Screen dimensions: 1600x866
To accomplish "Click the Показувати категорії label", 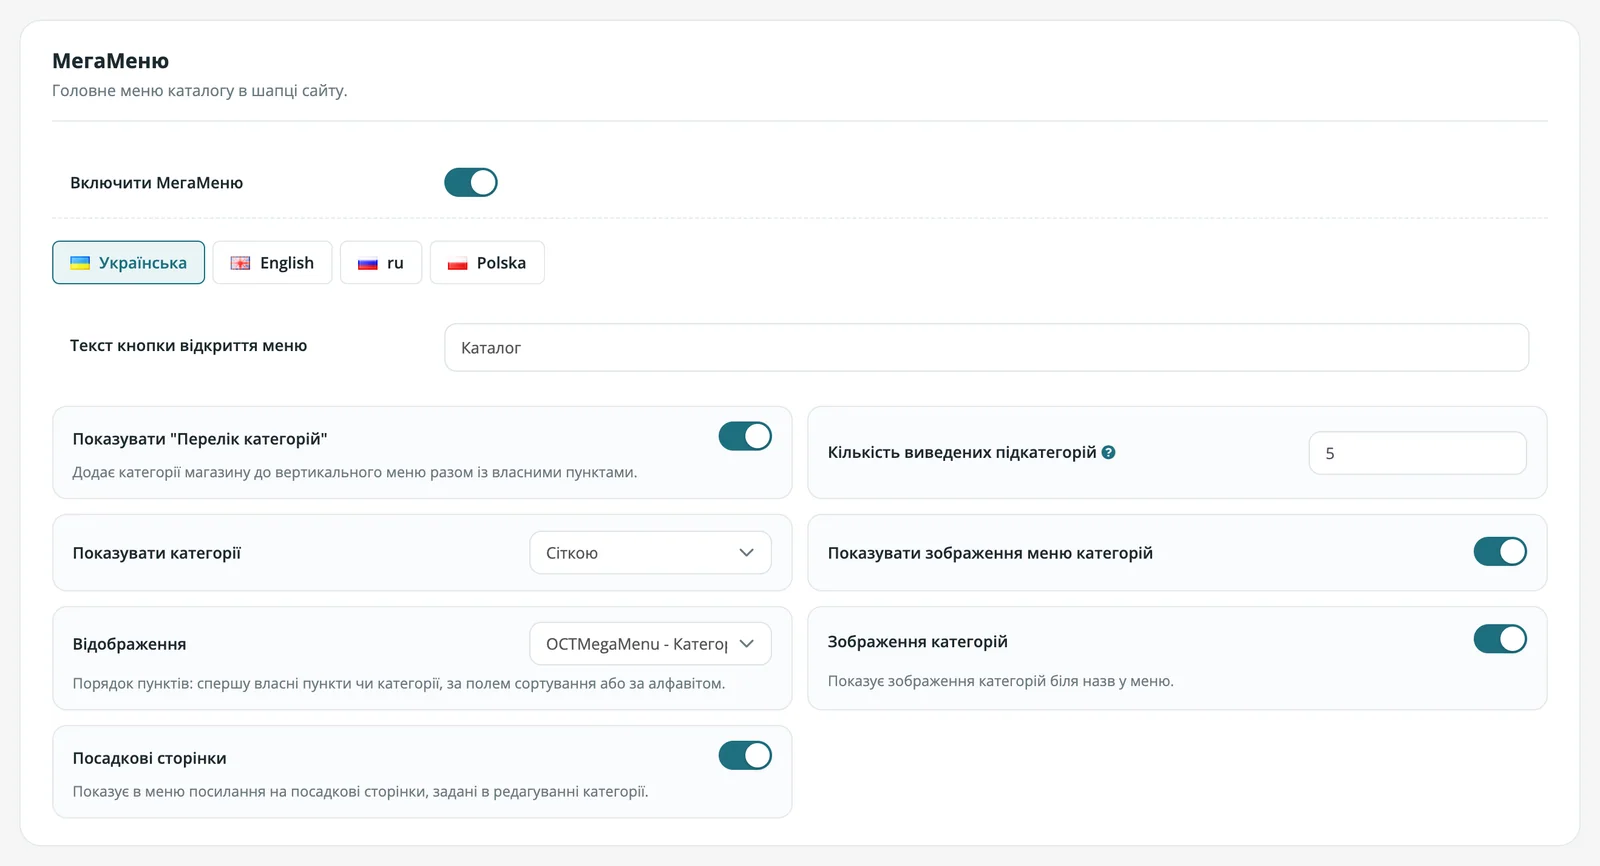I will click(x=156, y=553).
